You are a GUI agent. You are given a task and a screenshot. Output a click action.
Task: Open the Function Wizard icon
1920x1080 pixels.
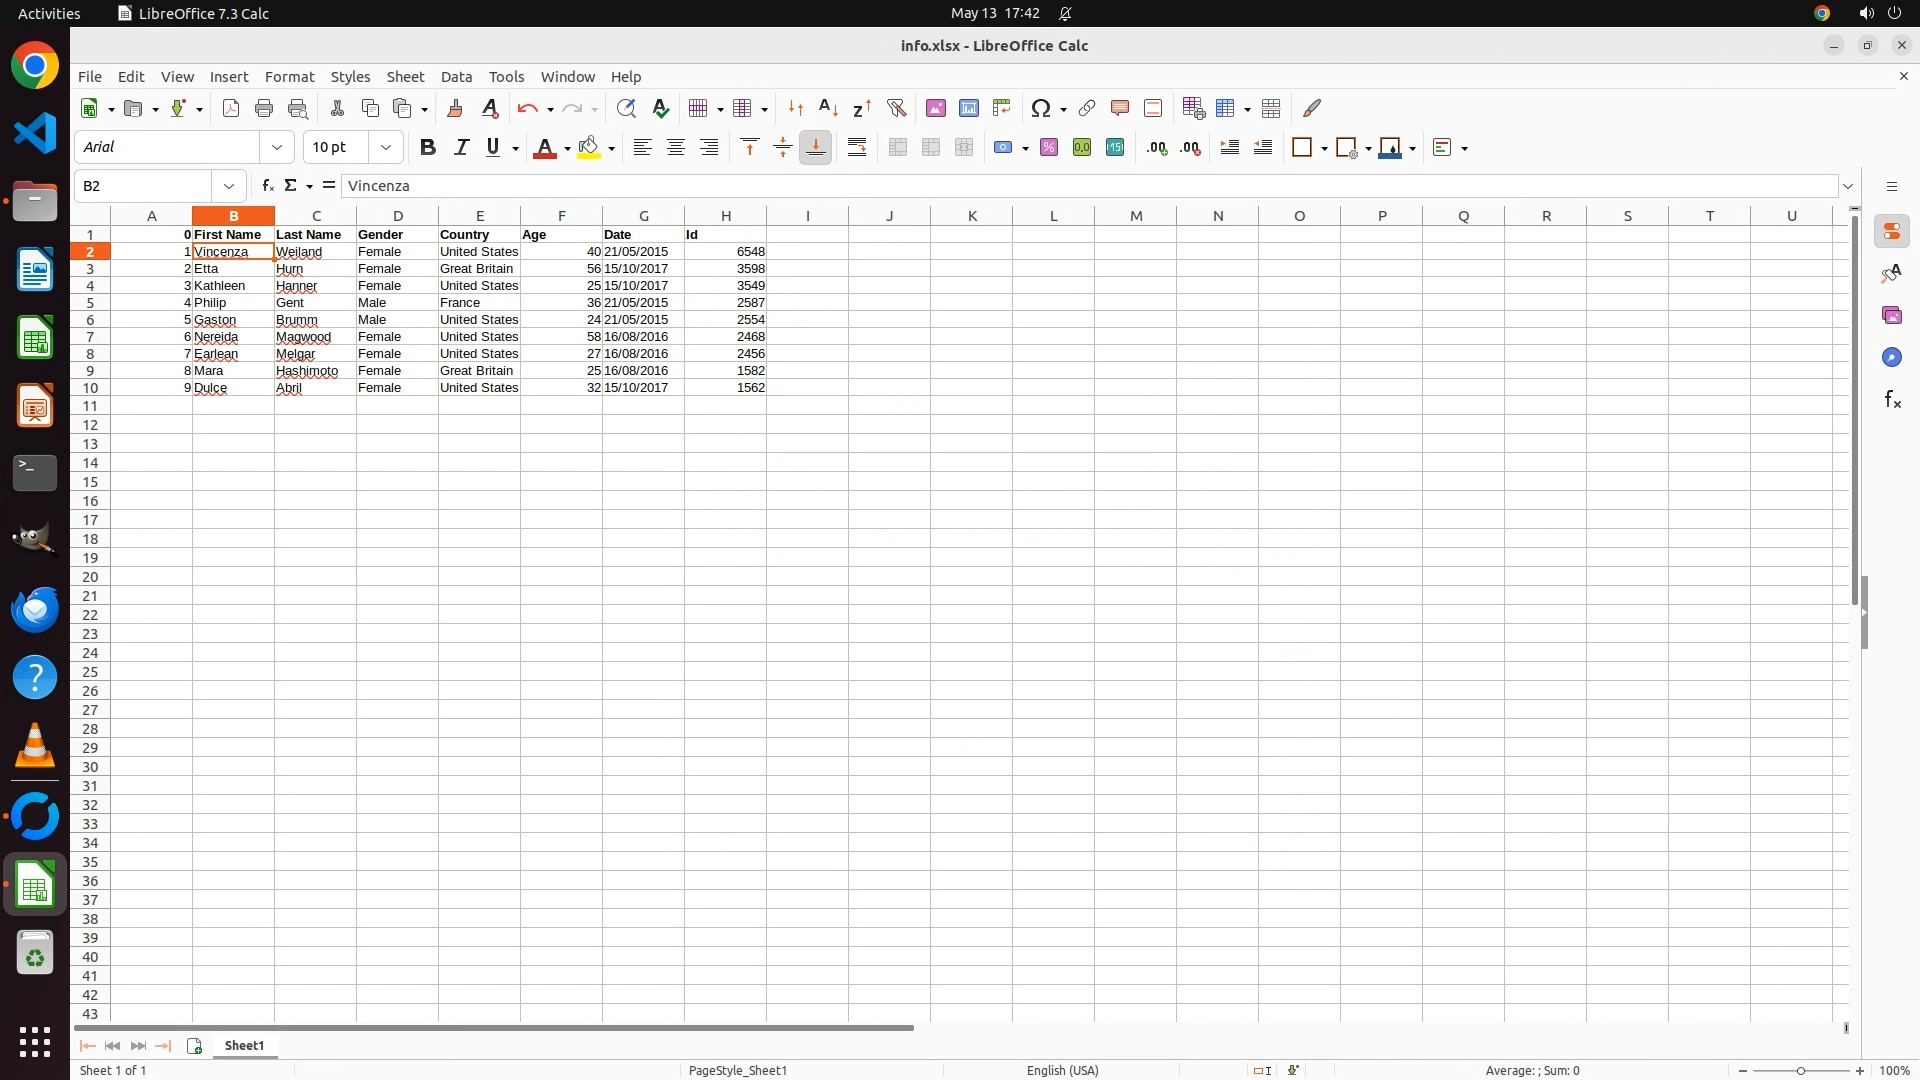point(267,186)
